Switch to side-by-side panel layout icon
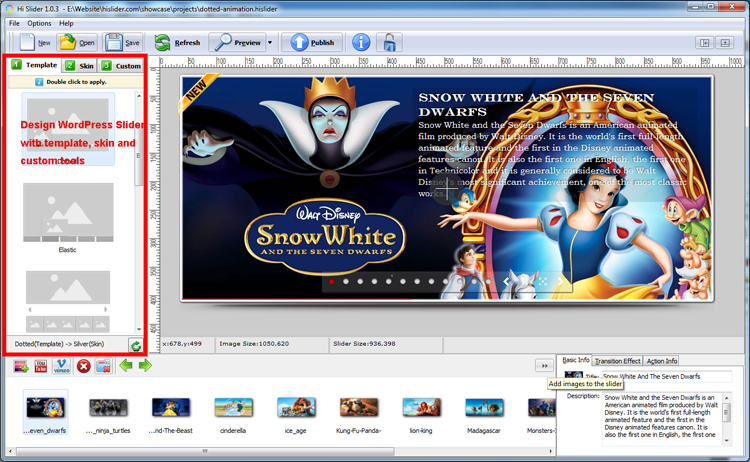The width and height of the screenshot is (750, 462). point(705,43)
